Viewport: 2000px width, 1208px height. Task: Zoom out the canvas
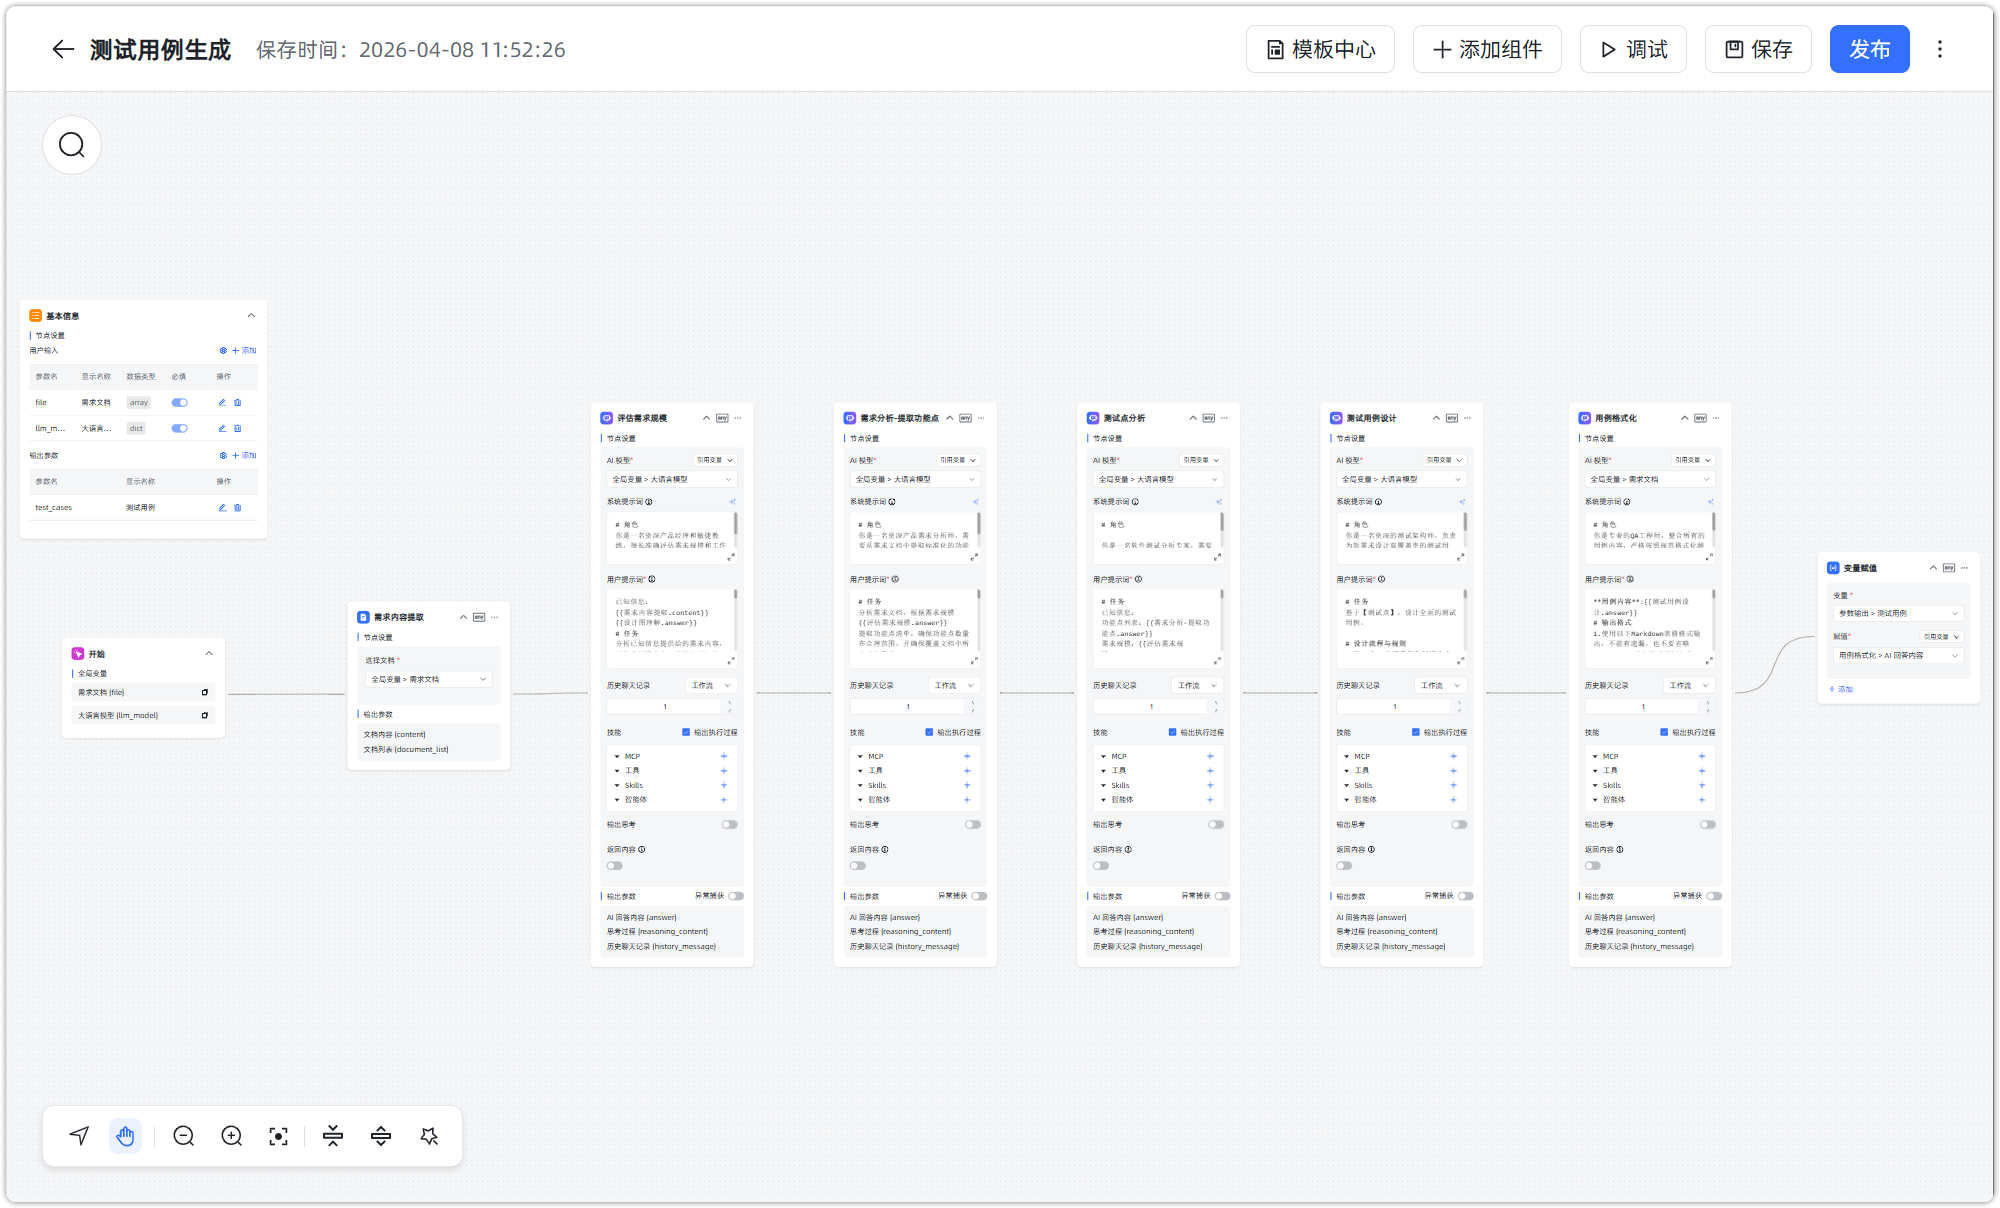coord(184,1136)
